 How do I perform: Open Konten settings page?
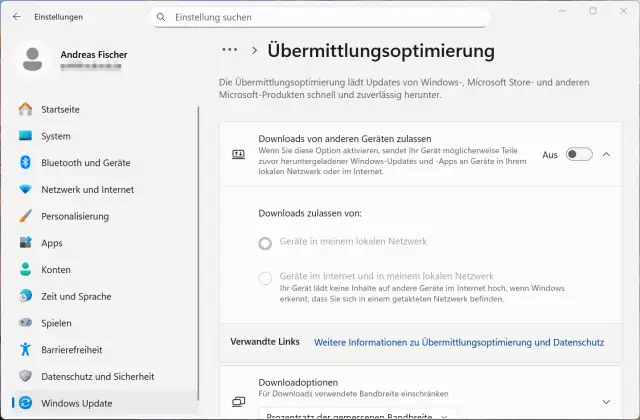pyautogui.click(x=104, y=269)
